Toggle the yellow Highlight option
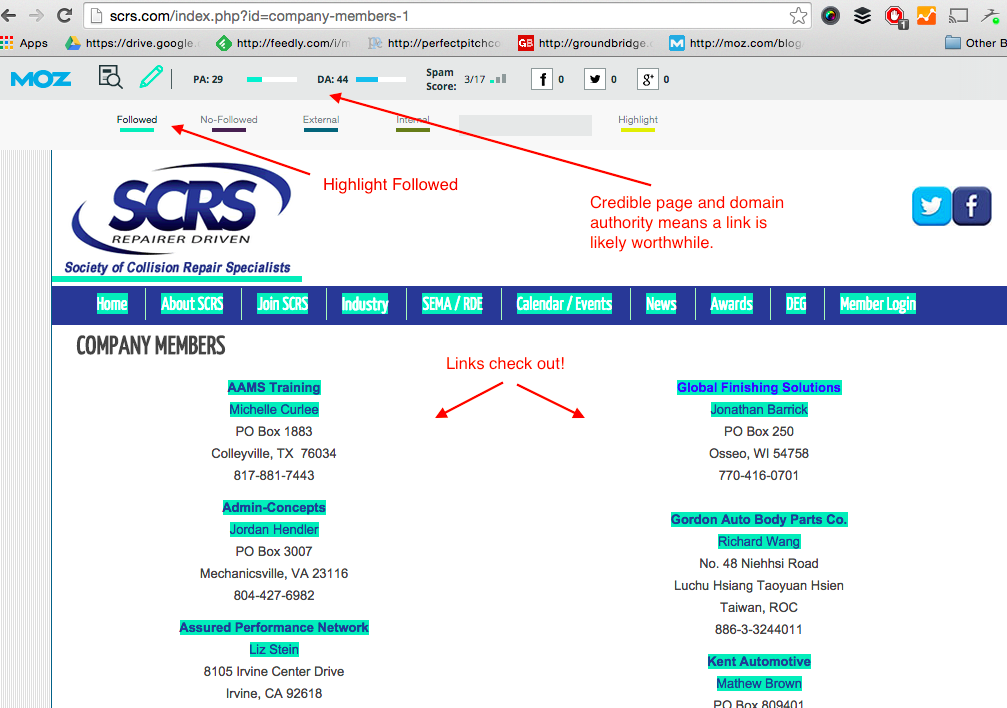Viewport: 1007px width, 708px height. pos(638,122)
